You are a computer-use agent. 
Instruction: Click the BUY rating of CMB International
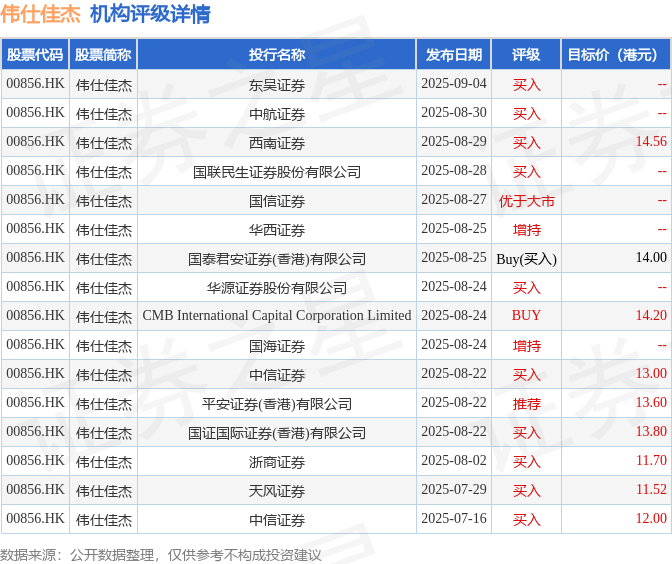(526, 315)
